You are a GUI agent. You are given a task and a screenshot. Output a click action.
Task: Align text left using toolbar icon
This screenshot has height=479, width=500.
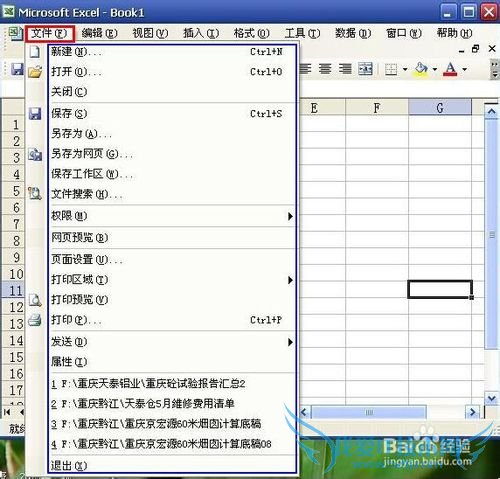pyautogui.click(x=305, y=69)
